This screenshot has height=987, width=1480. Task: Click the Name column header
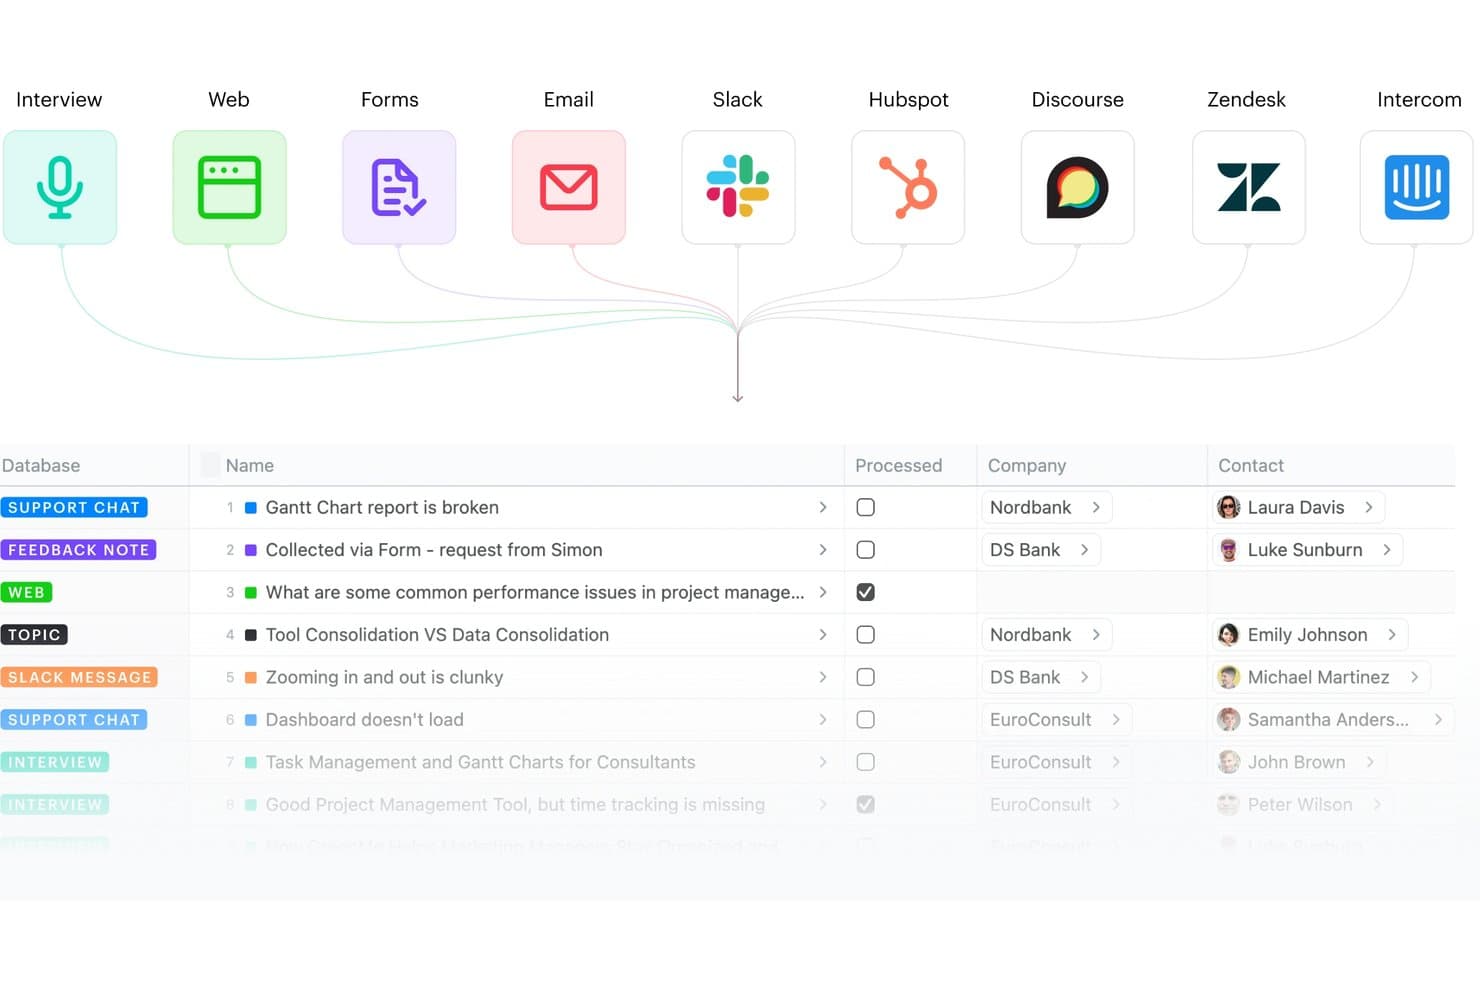(x=250, y=465)
